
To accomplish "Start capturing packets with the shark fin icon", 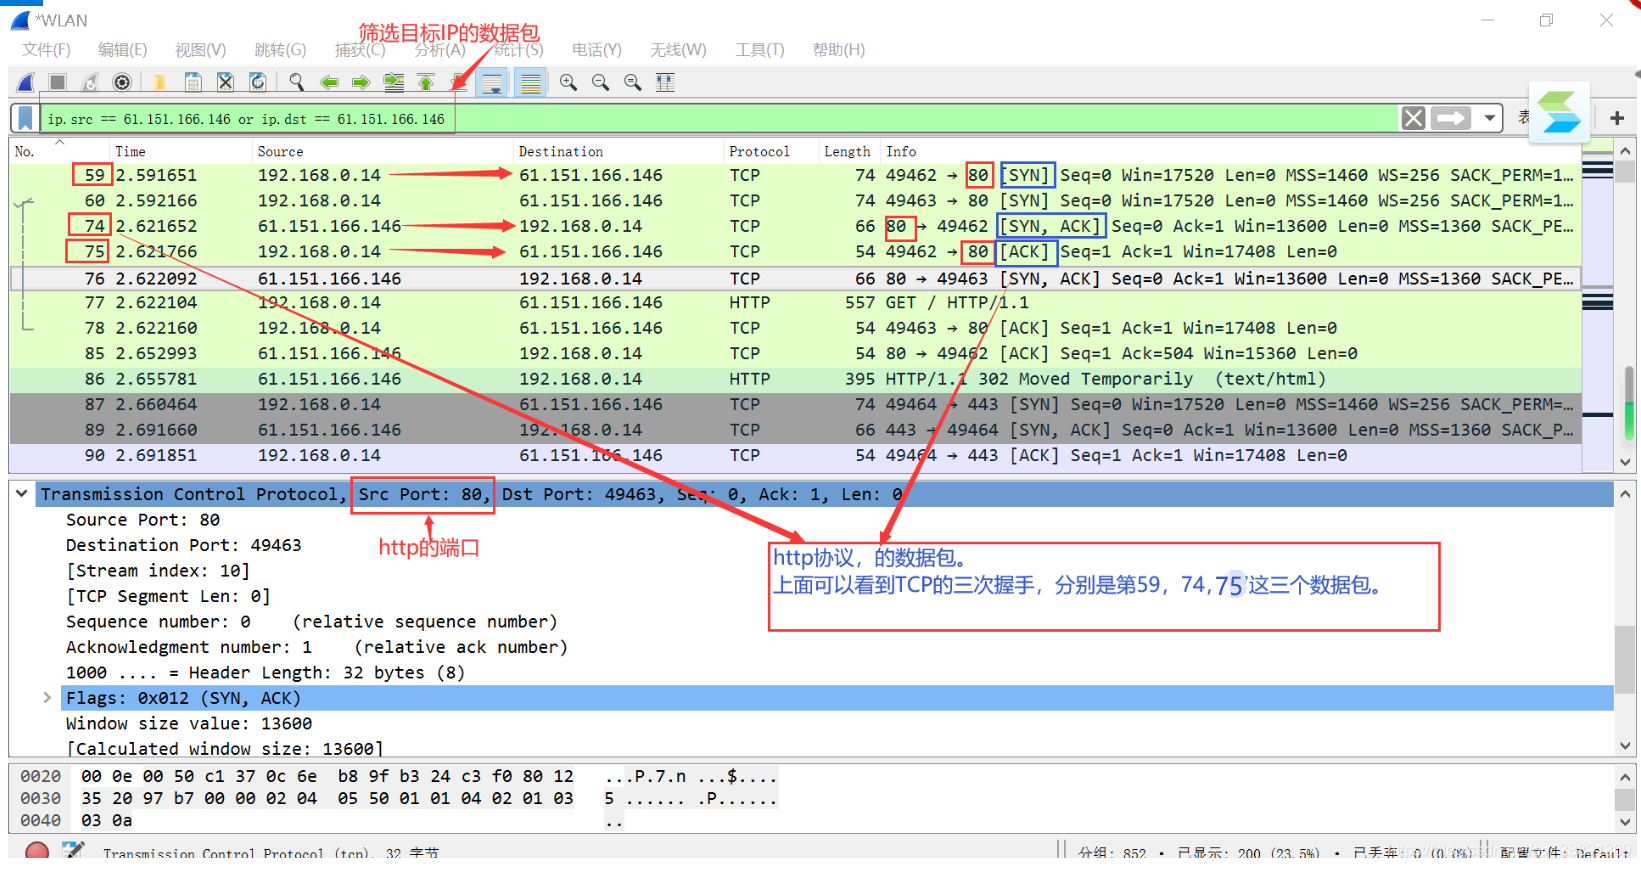I will (x=26, y=83).
